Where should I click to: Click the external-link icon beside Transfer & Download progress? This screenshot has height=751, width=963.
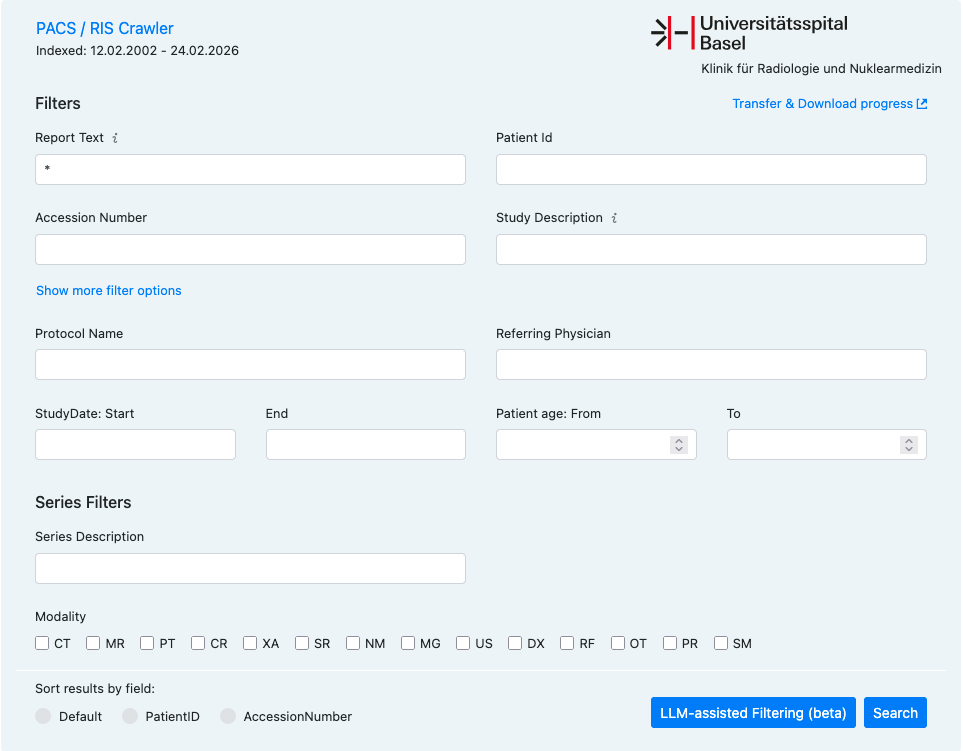921,103
